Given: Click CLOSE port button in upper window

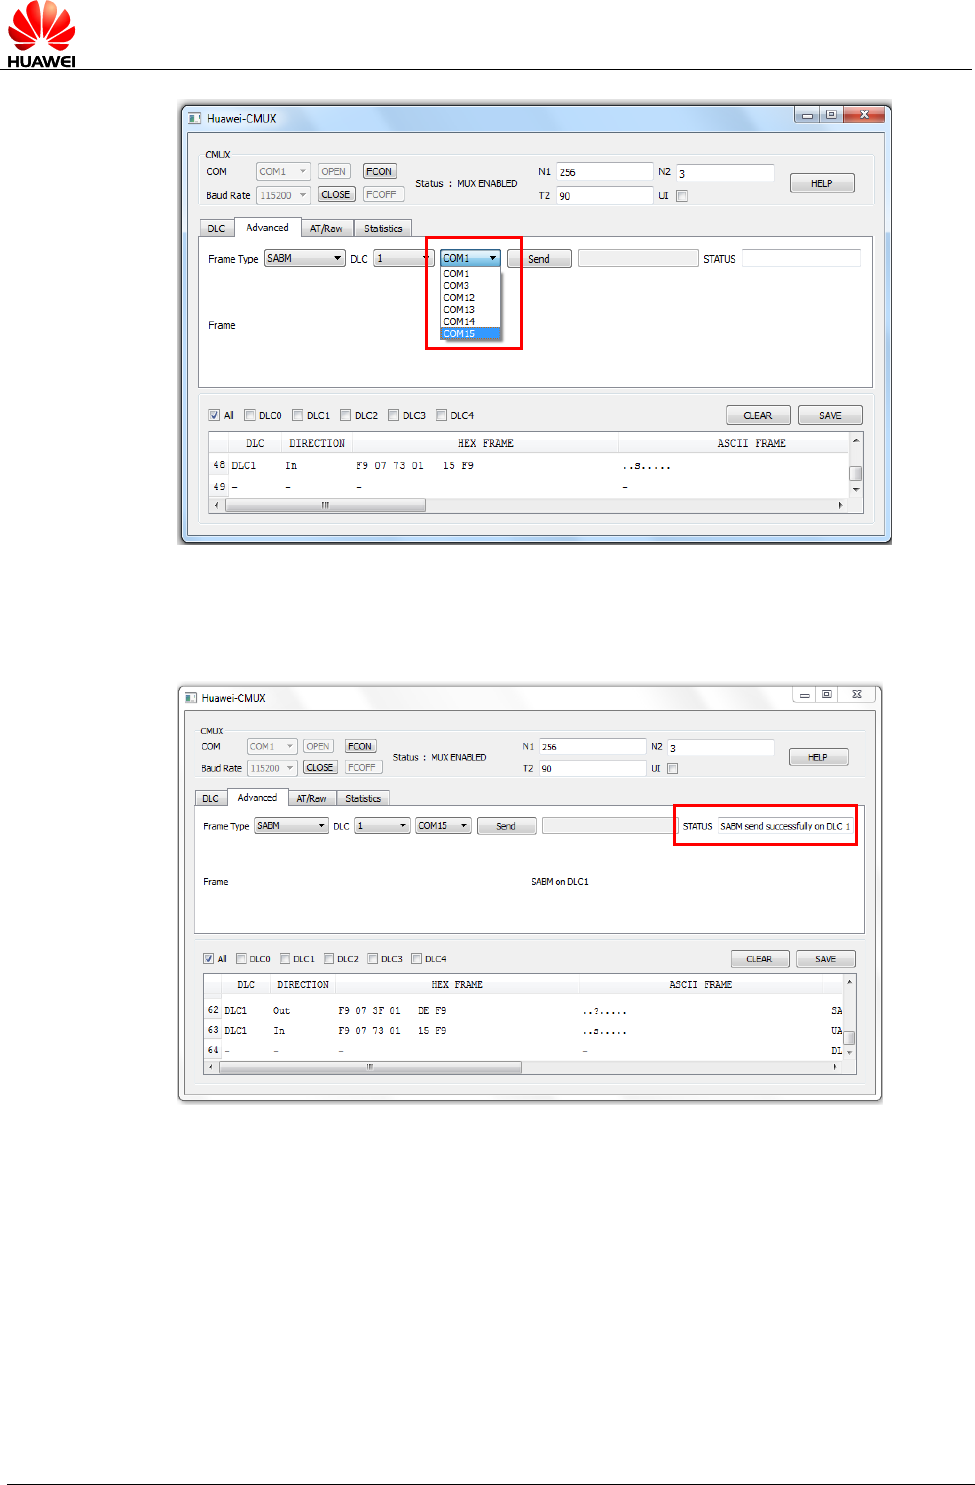Looking at the screenshot, I should (x=336, y=195).
